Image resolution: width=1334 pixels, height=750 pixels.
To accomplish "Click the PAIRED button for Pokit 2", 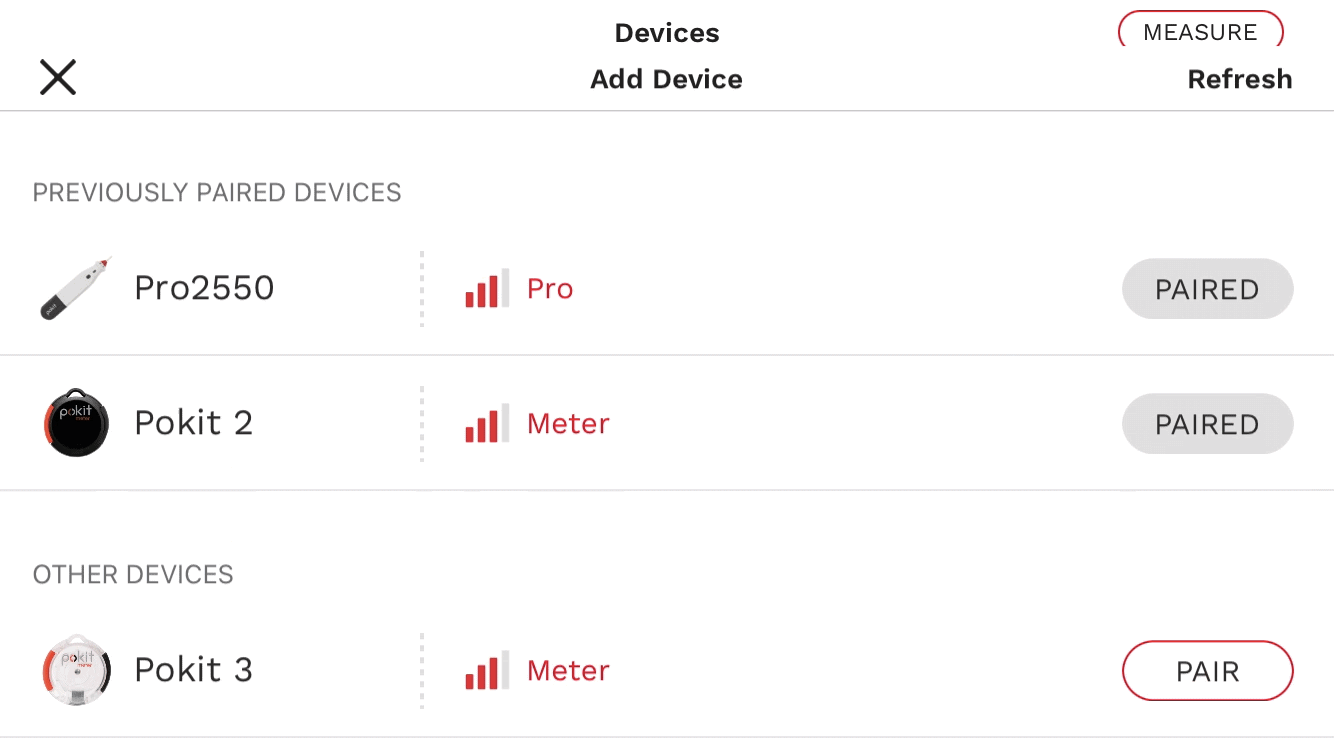I will 1207,424.
